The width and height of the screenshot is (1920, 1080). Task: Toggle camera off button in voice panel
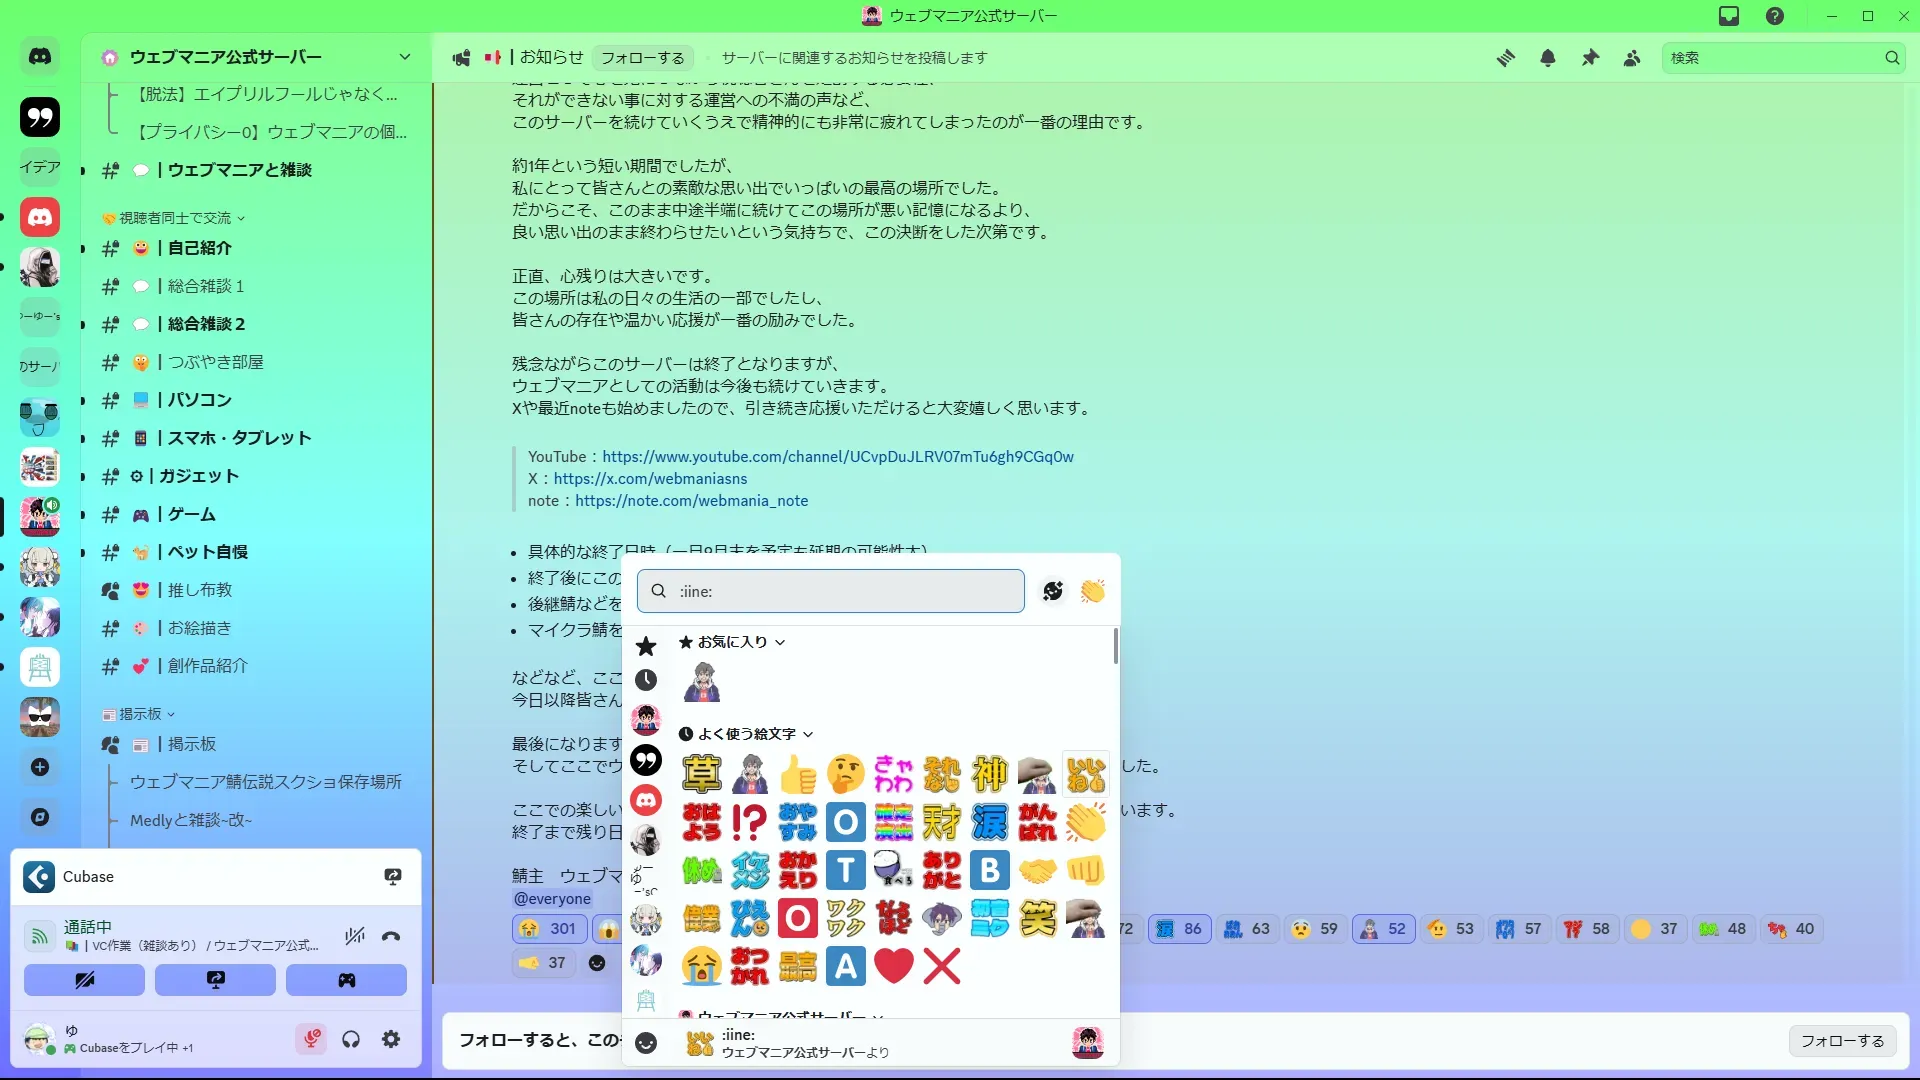point(84,980)
